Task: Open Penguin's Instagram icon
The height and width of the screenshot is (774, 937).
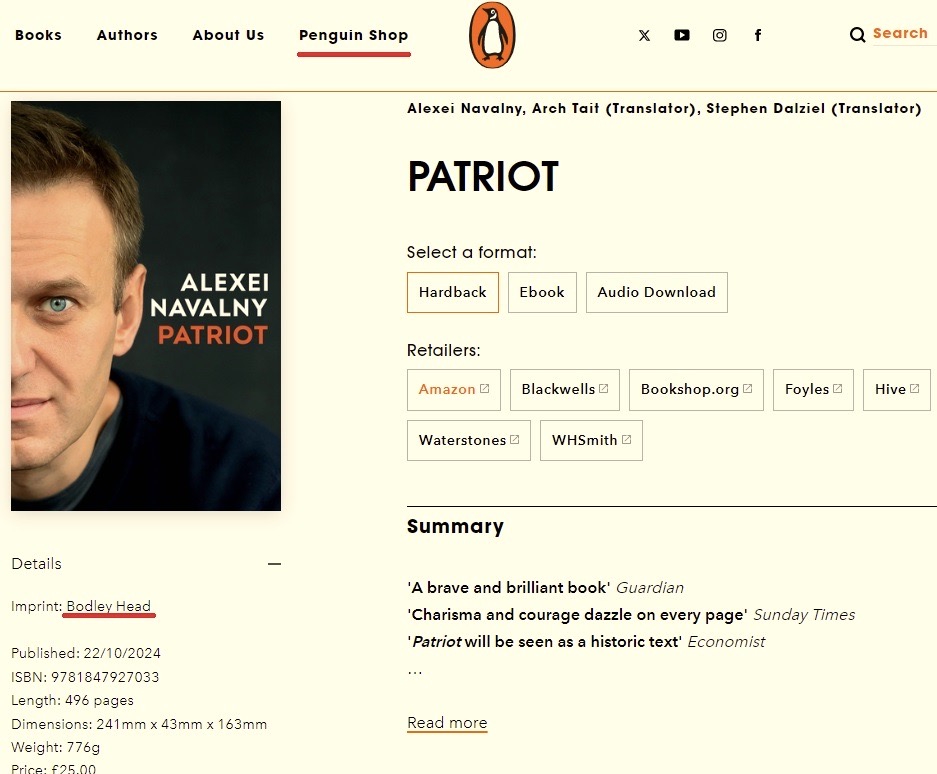Action: pos(719,35)
